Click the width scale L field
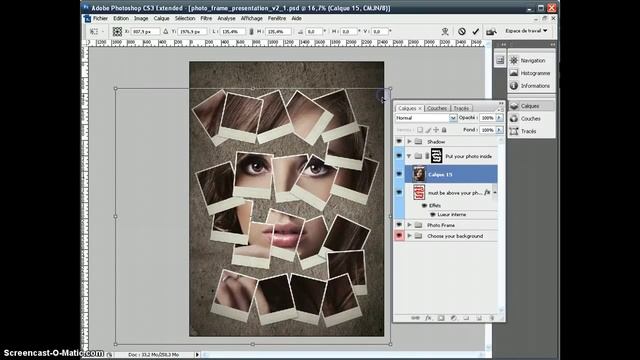This screenshot has width=640, height=360. pyautogui.click(x=233, y=31)
